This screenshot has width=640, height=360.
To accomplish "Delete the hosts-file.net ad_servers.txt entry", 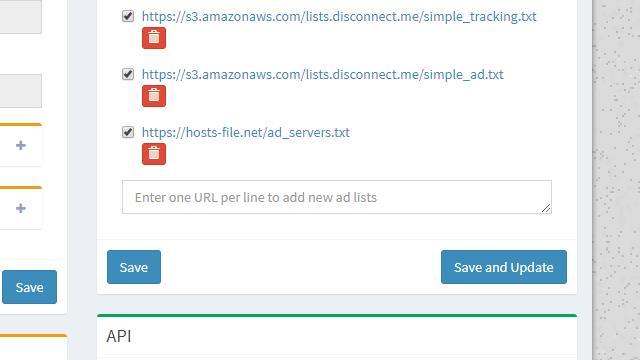I will (x=154, y=154).
